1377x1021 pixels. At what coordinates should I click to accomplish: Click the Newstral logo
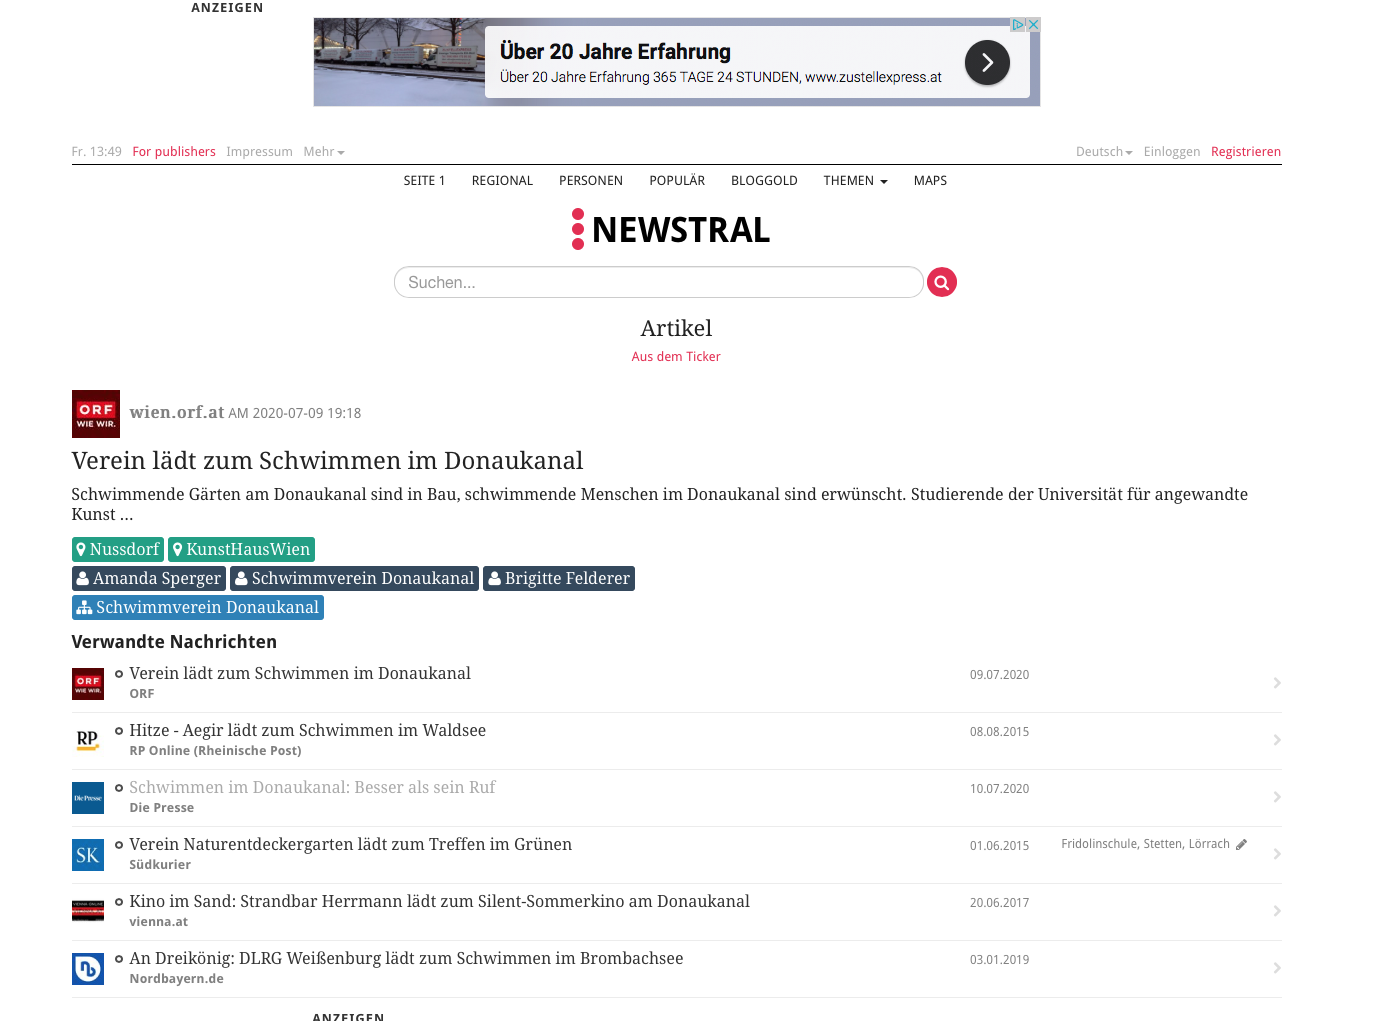[671, 229]
